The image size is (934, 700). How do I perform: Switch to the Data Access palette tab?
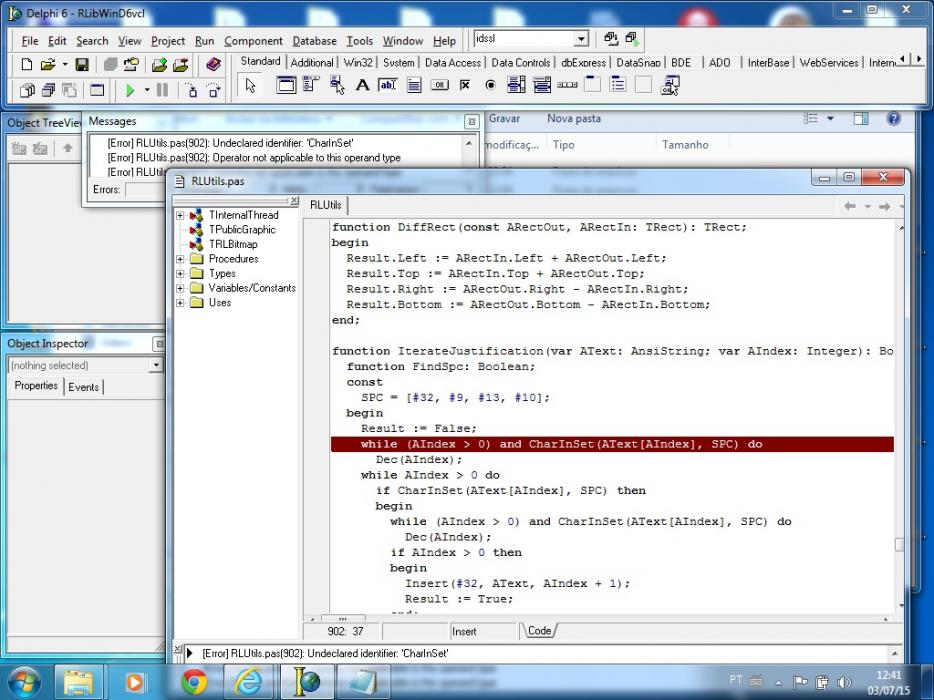(453, 63)
